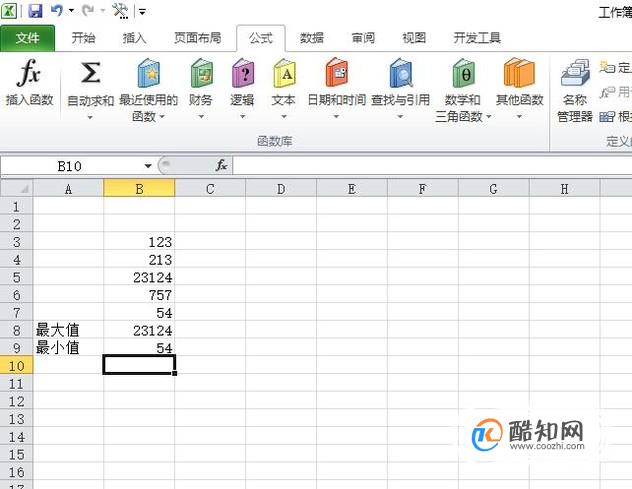Select cell containing 123
This screenshot has height=489, width=632.
coord(139,242)
